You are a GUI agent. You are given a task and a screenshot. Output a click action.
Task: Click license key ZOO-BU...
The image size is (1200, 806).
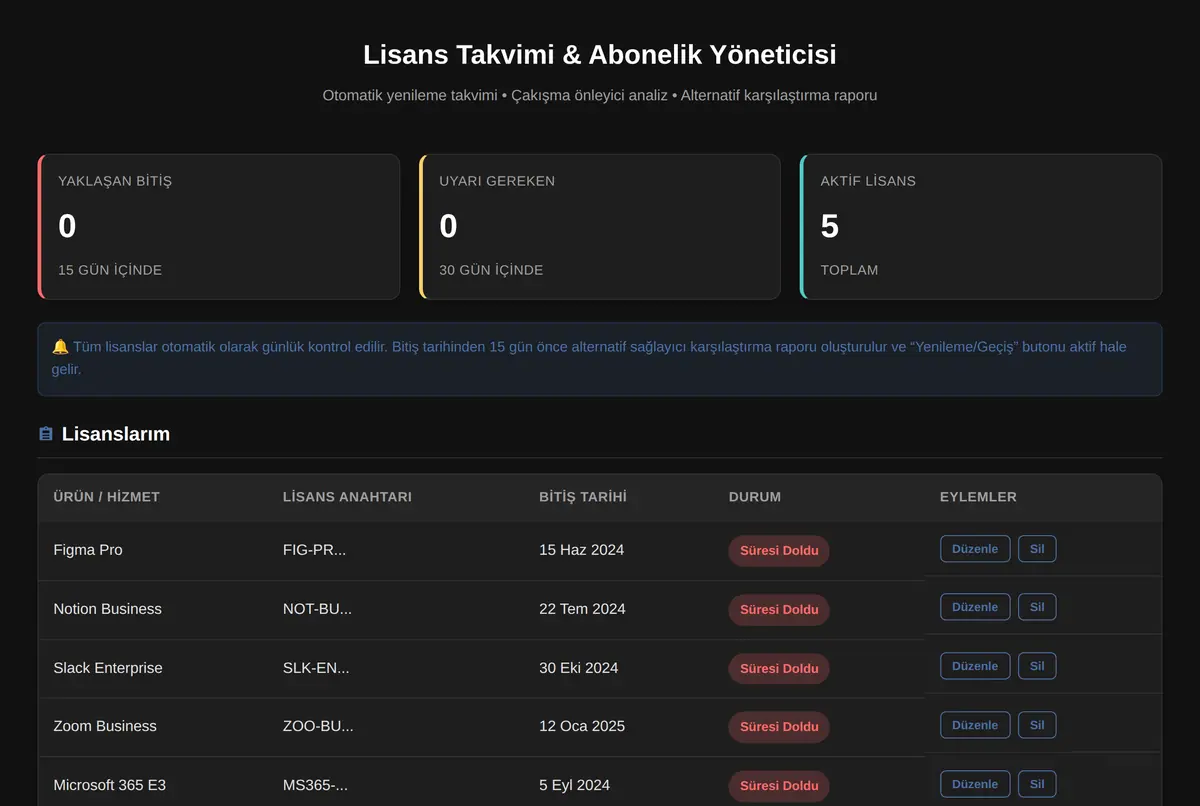point(318,726)
